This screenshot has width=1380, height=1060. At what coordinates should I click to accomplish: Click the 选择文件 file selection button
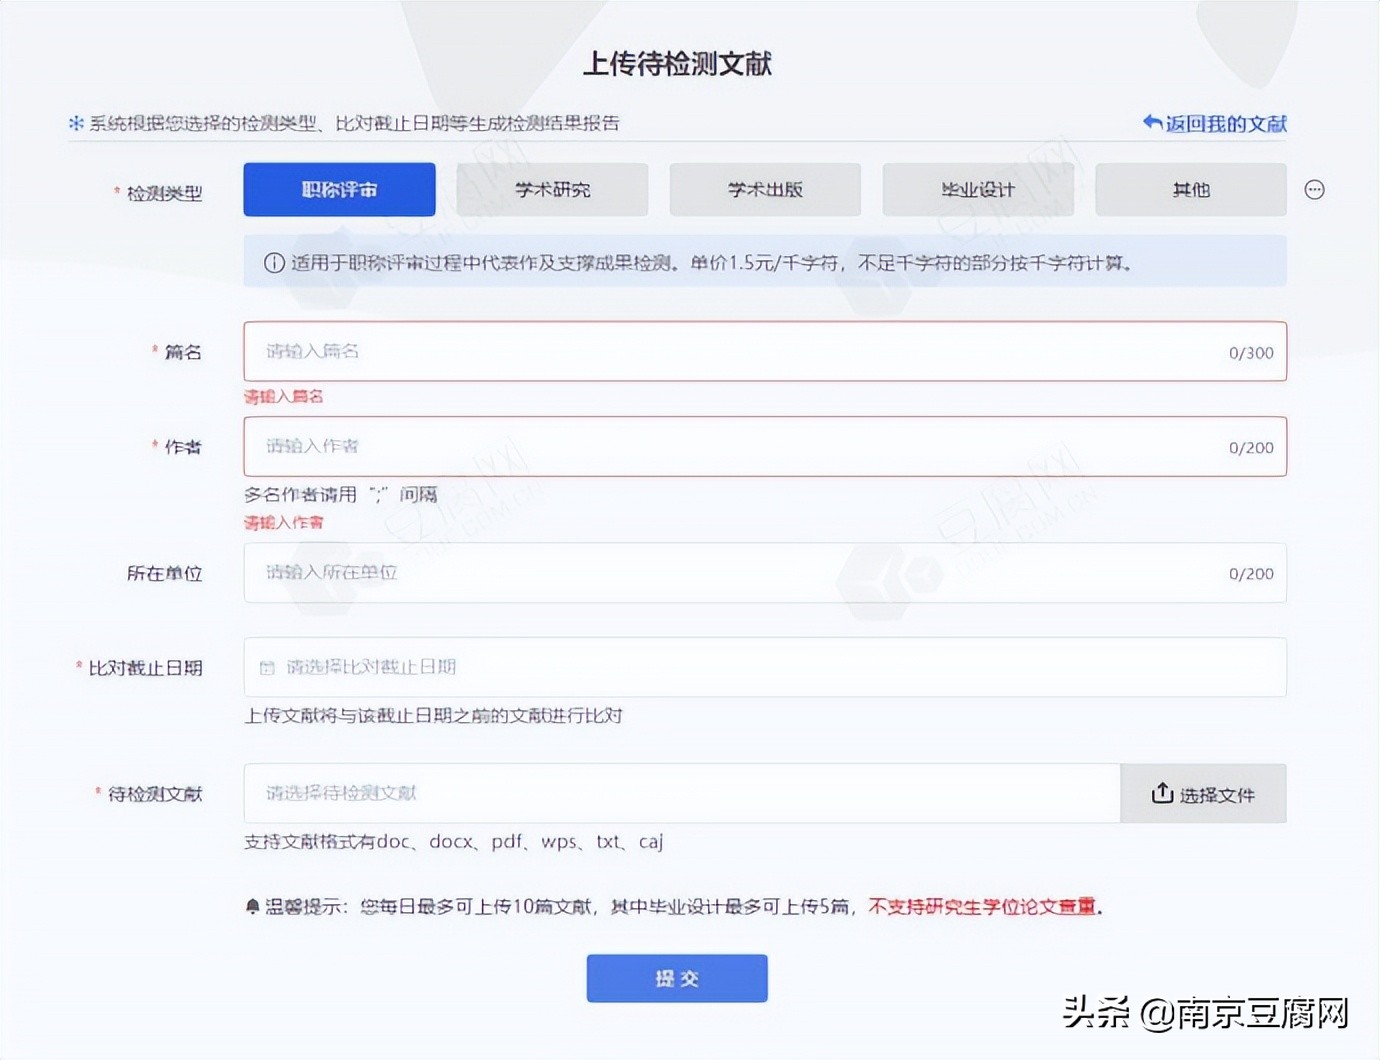pyautogui.click(x=1203, y=793)
